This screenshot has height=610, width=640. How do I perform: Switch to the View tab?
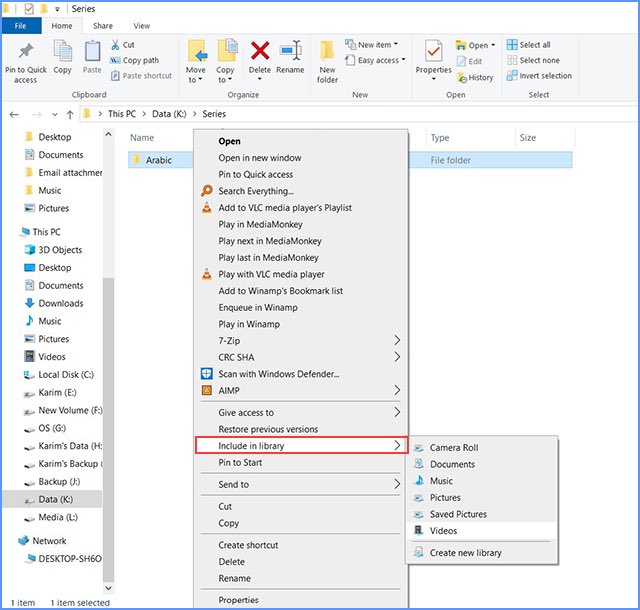142,26
